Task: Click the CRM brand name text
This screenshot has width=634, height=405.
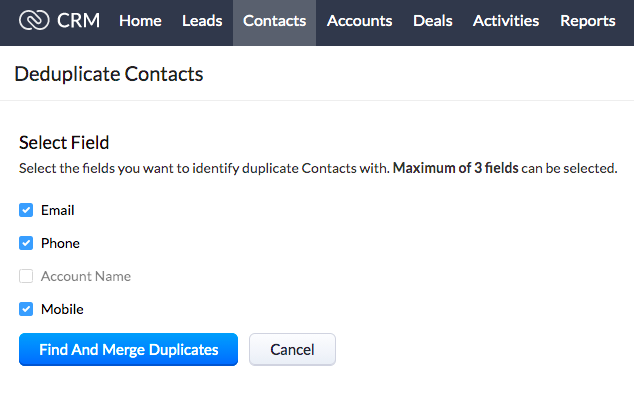Action: [78, 21]
